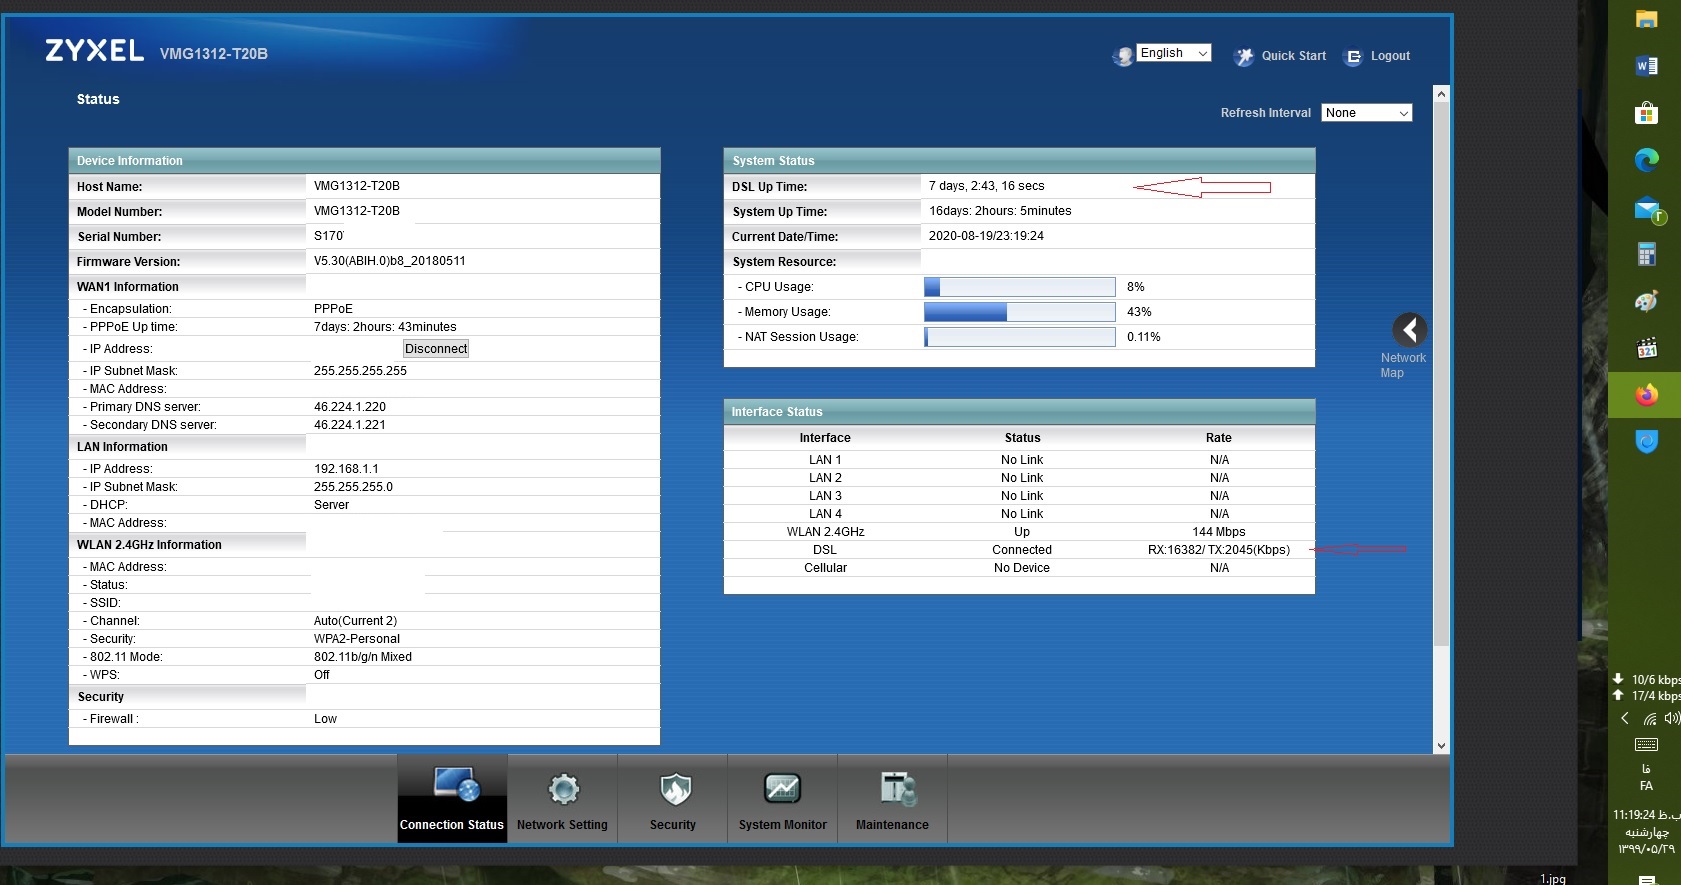Click the Quick Start link

click(1294, 56)
